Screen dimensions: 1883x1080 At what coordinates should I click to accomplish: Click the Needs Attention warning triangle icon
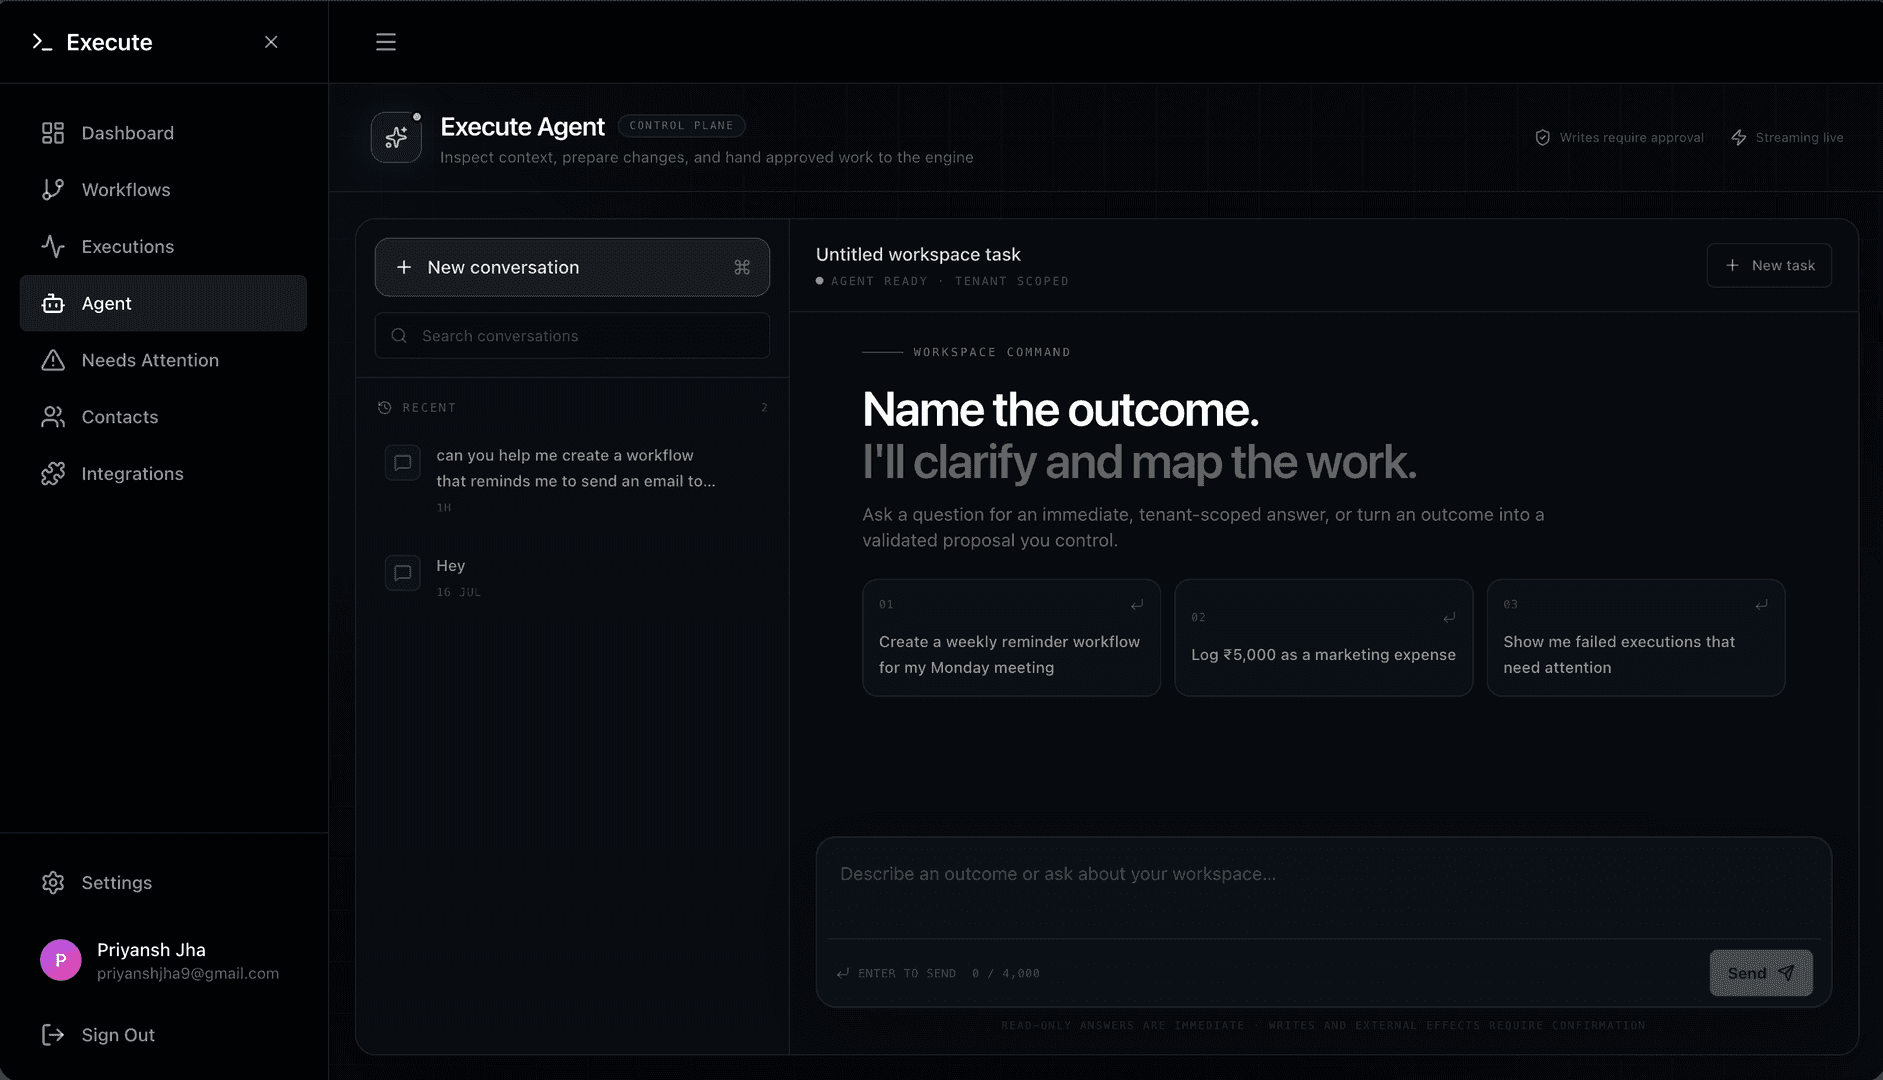point(53,360)
